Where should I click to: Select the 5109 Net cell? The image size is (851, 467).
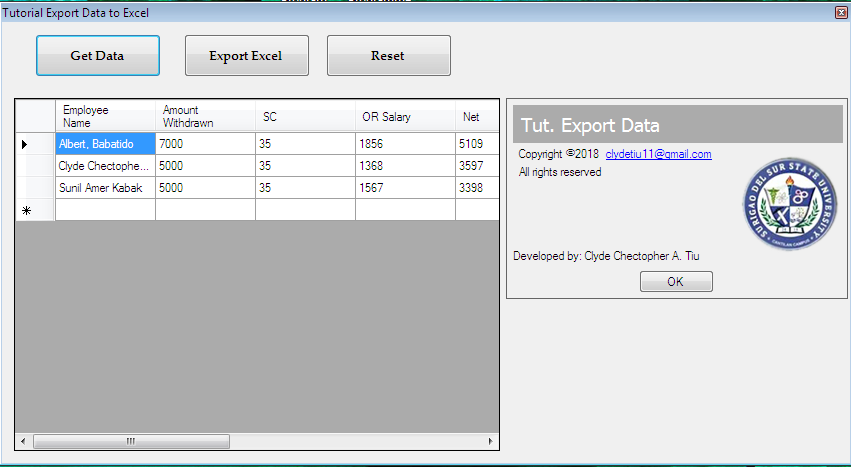[x=477, y=144]
